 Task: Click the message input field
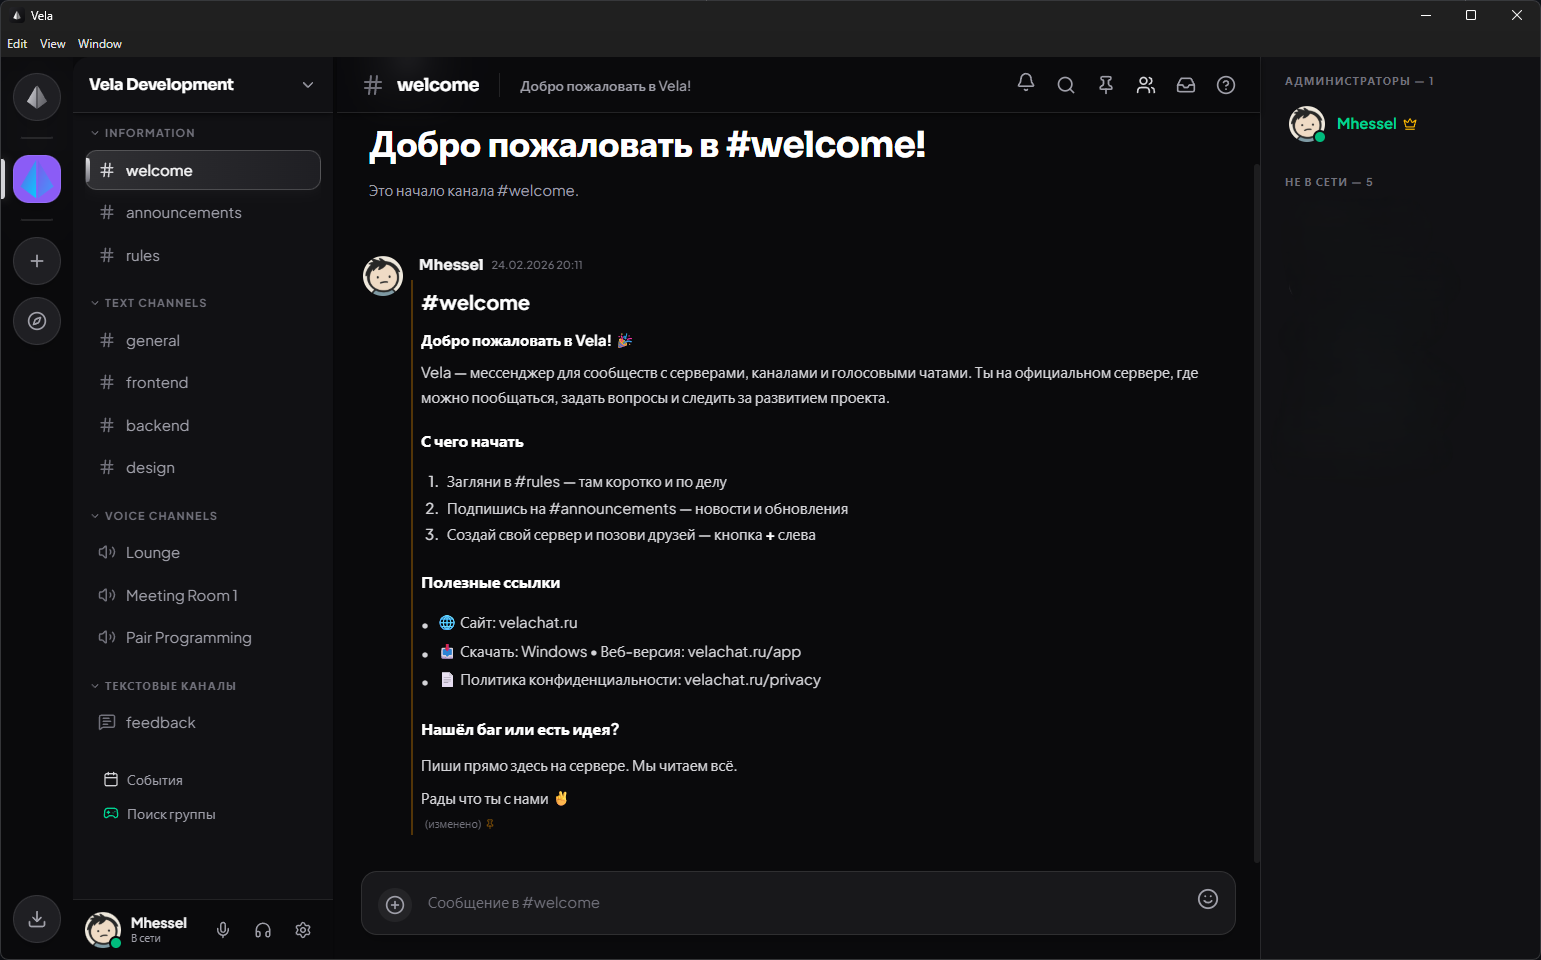click(790, 903)
